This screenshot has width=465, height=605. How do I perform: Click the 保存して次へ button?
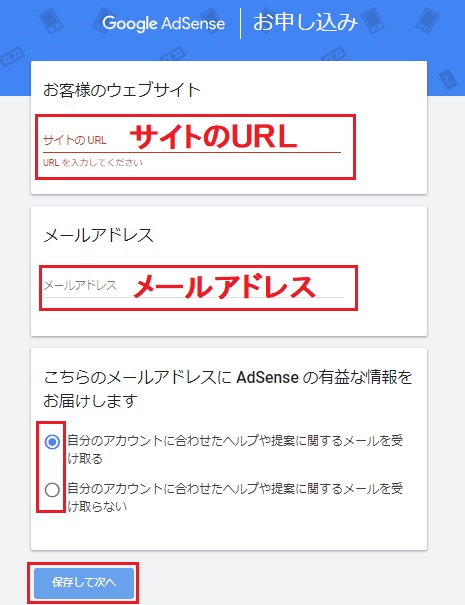[84, 583]
